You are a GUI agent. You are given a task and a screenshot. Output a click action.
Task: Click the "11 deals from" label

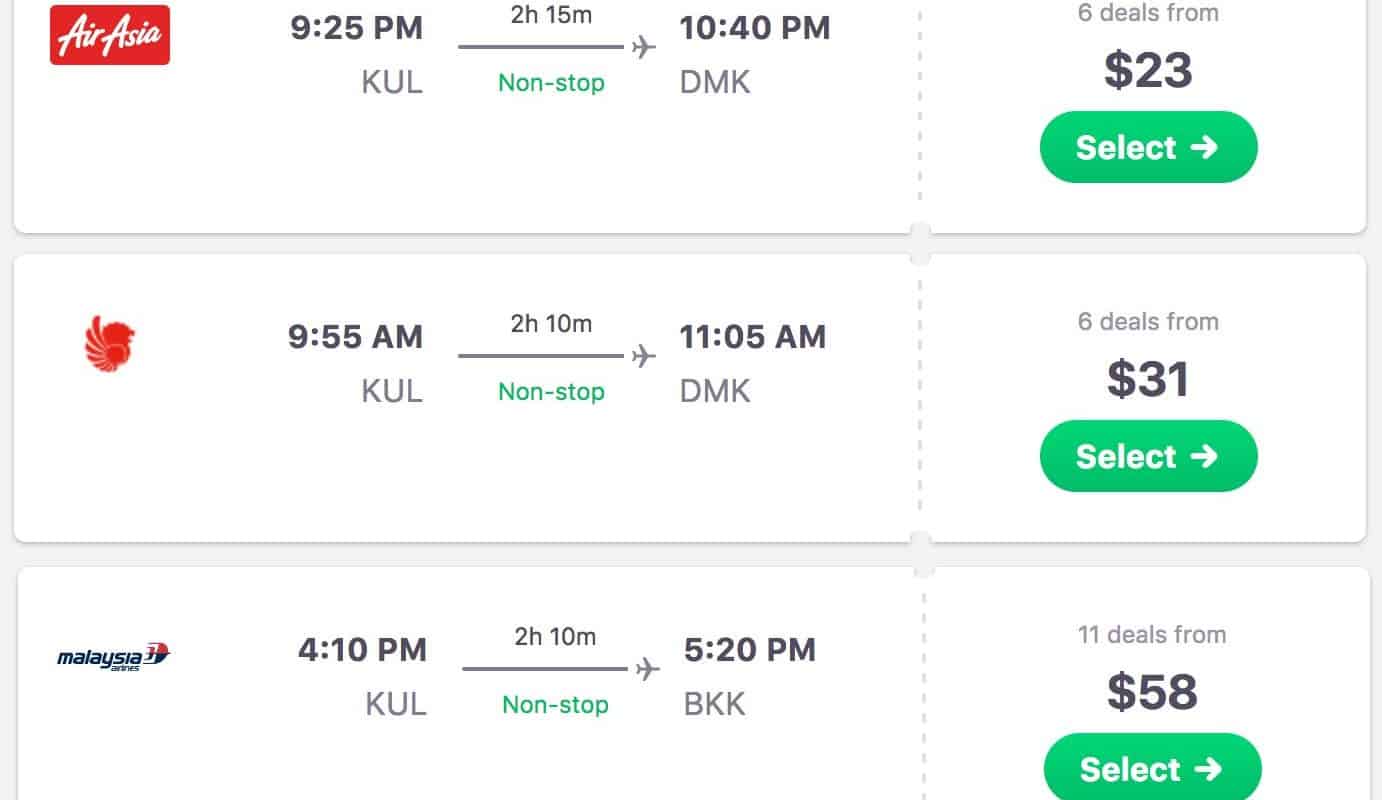1152,634
